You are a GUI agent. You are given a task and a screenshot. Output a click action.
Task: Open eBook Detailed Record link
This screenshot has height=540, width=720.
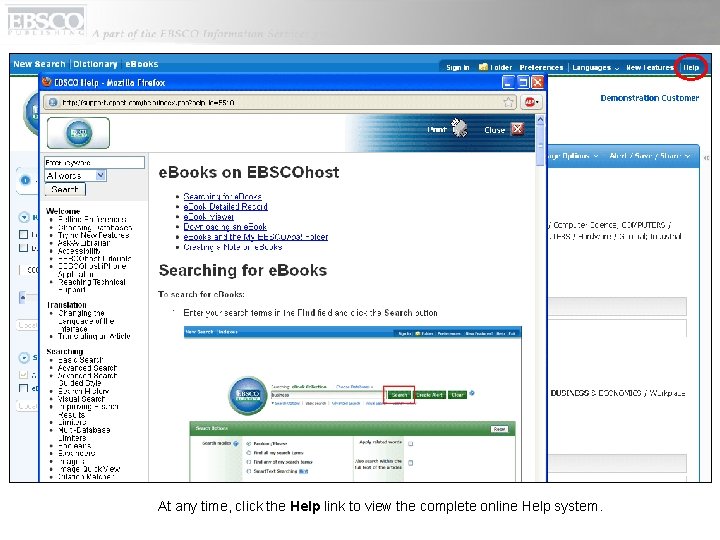point(225,207)
